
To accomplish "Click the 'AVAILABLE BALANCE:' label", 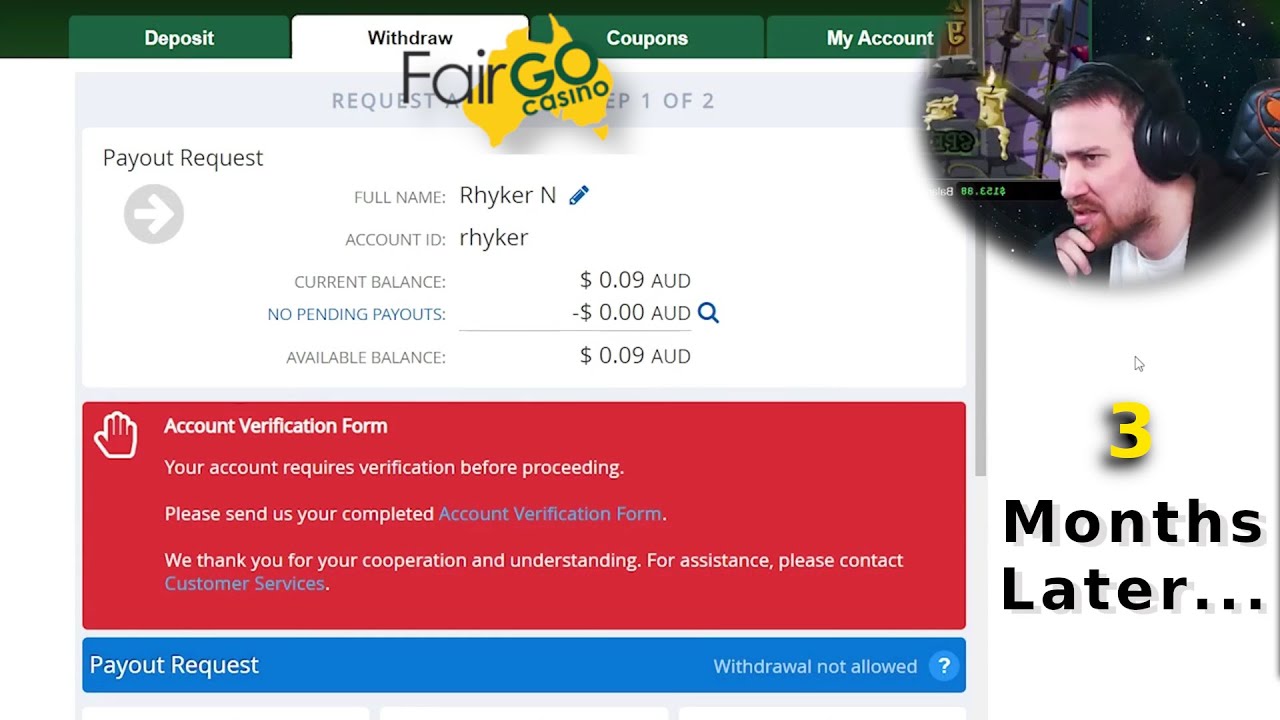I will (366, 357).
